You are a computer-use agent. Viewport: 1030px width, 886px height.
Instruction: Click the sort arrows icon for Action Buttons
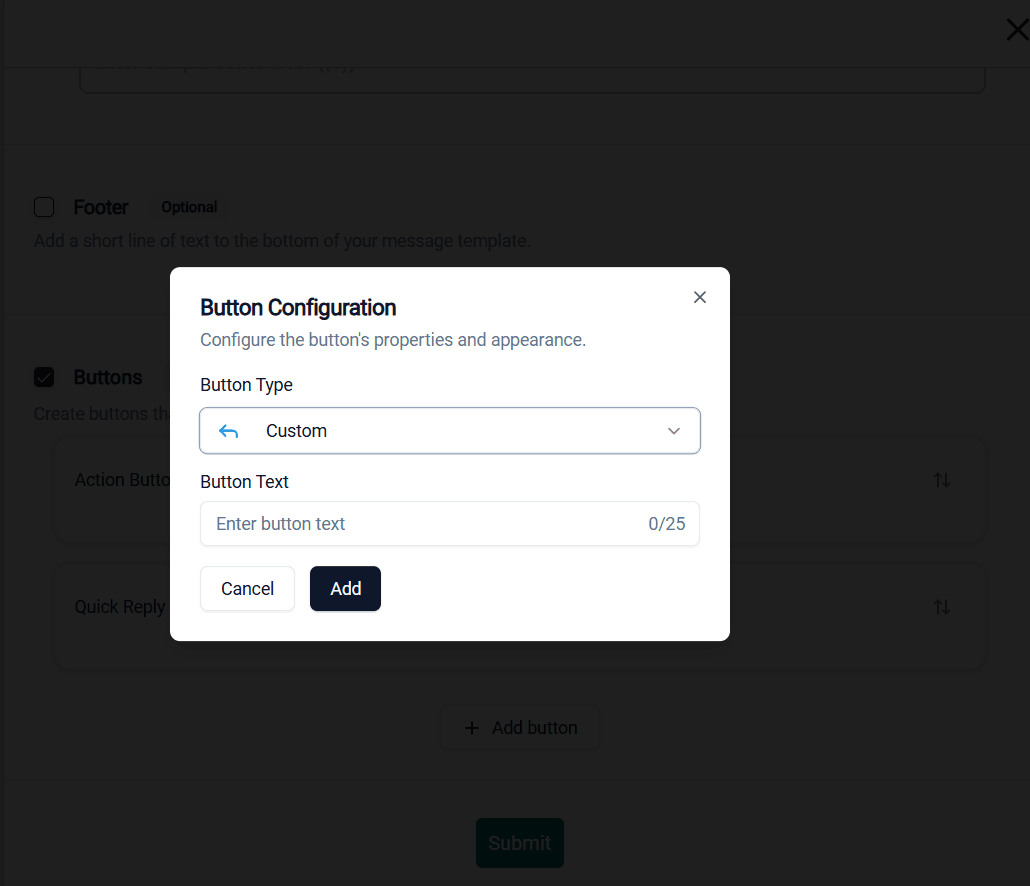coord(941,480)
